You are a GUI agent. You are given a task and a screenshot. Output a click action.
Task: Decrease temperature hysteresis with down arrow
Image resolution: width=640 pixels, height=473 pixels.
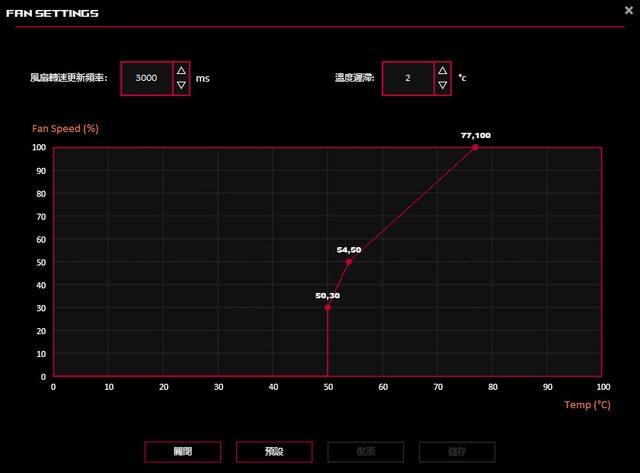pos(442,86)
